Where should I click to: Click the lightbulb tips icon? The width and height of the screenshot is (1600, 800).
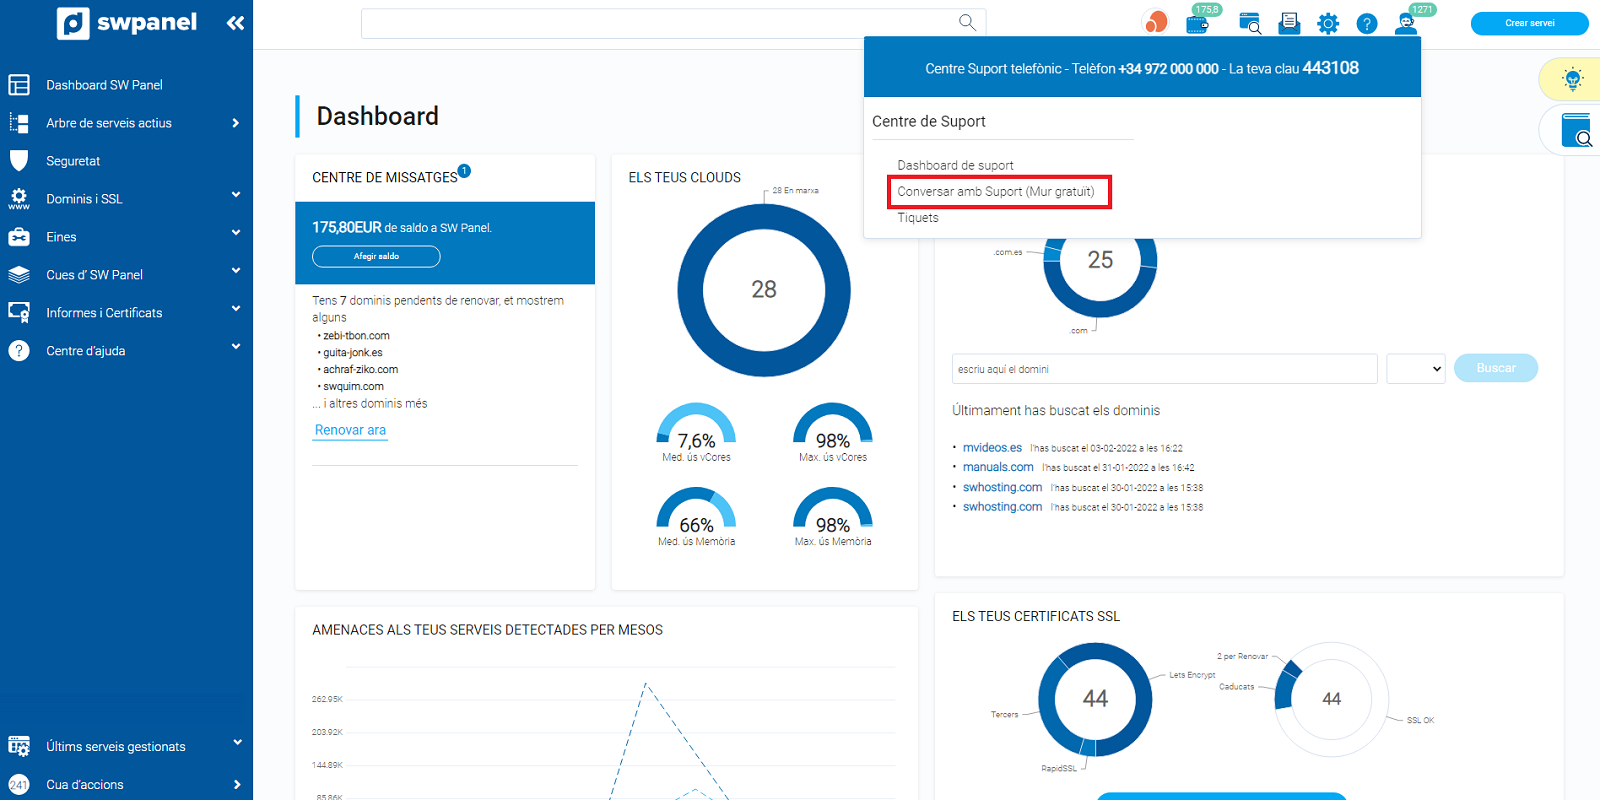pos(1573,79)
